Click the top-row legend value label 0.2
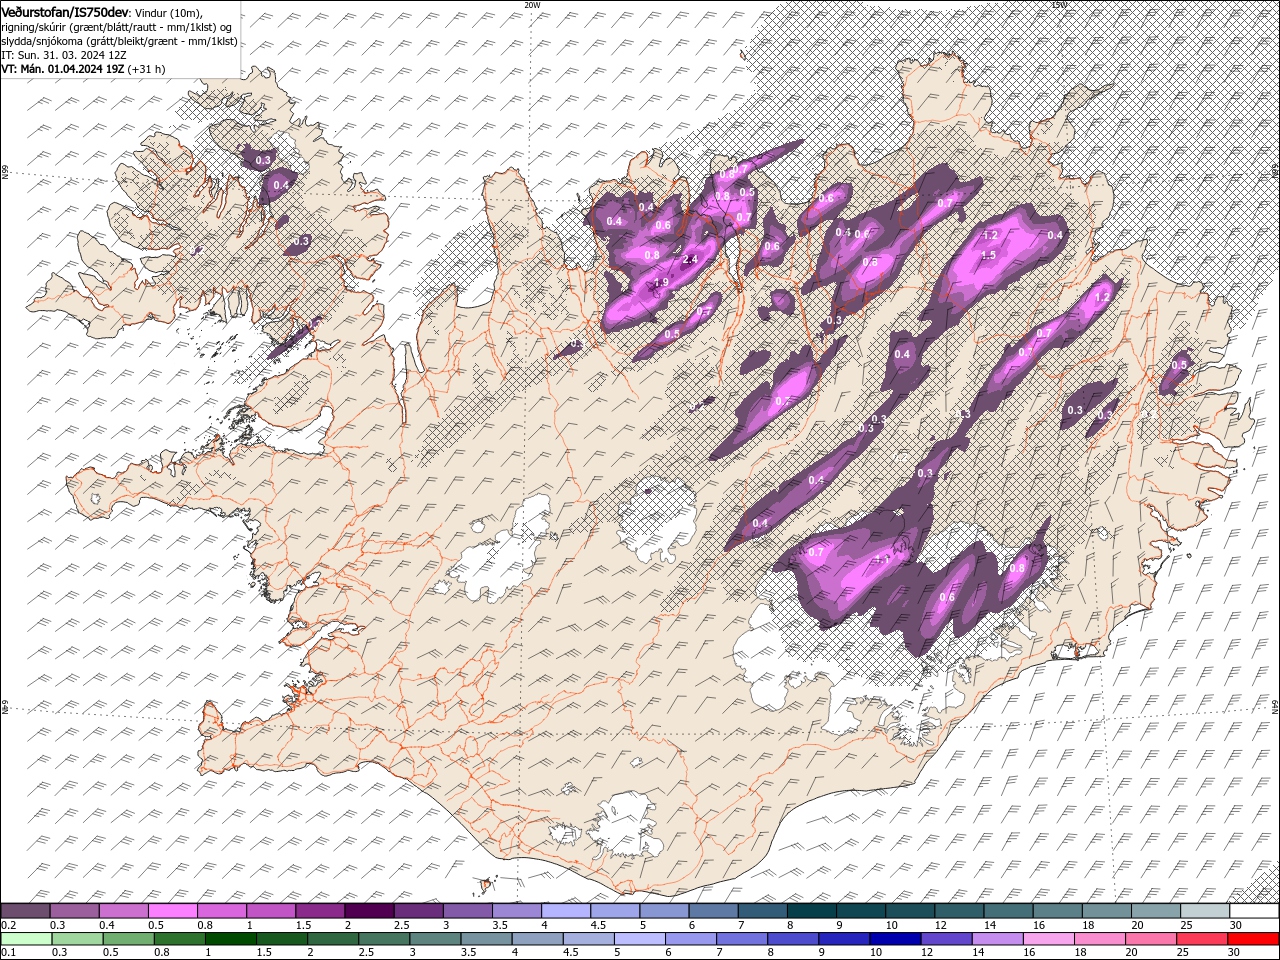The height and width of the screenshot is (960, 1280). click(8, 925)
